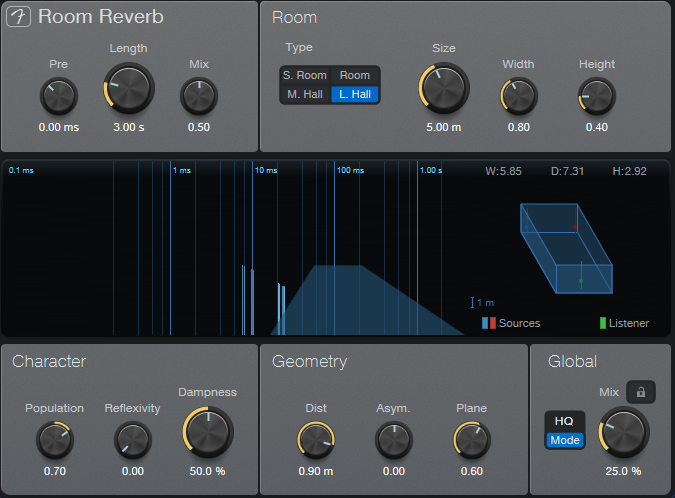Select the S. Room type

click(304, 75)
